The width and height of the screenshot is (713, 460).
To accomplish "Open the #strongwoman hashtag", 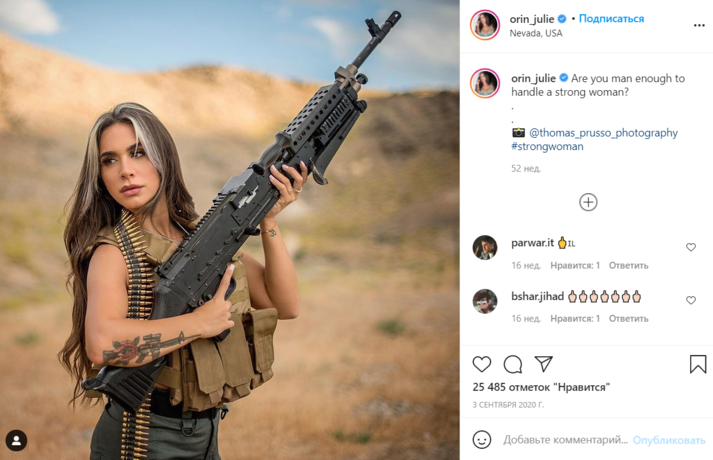I will pos(547,146).
